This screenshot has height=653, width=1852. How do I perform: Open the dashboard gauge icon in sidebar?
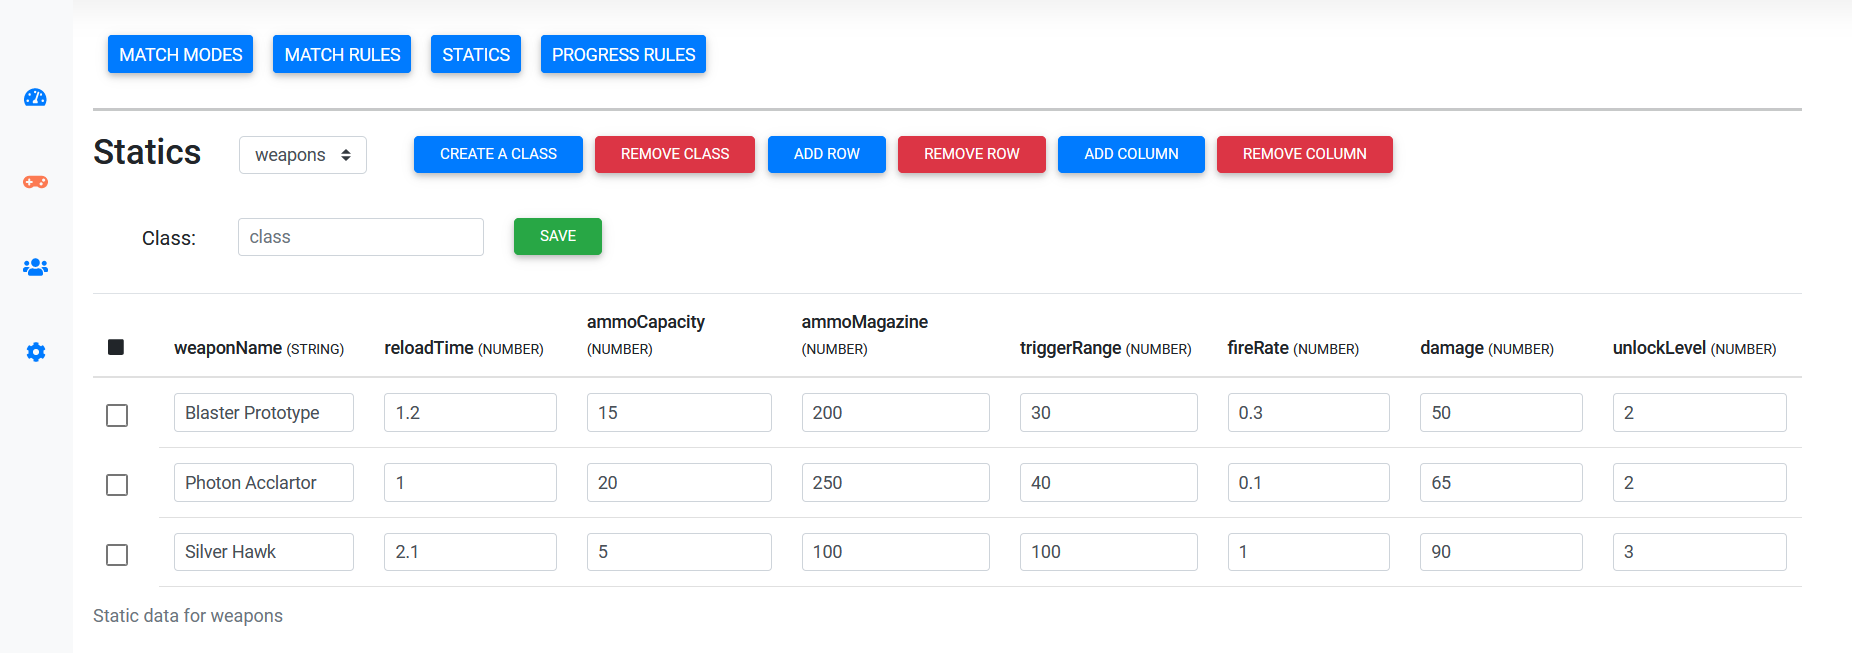click(35, 97)
